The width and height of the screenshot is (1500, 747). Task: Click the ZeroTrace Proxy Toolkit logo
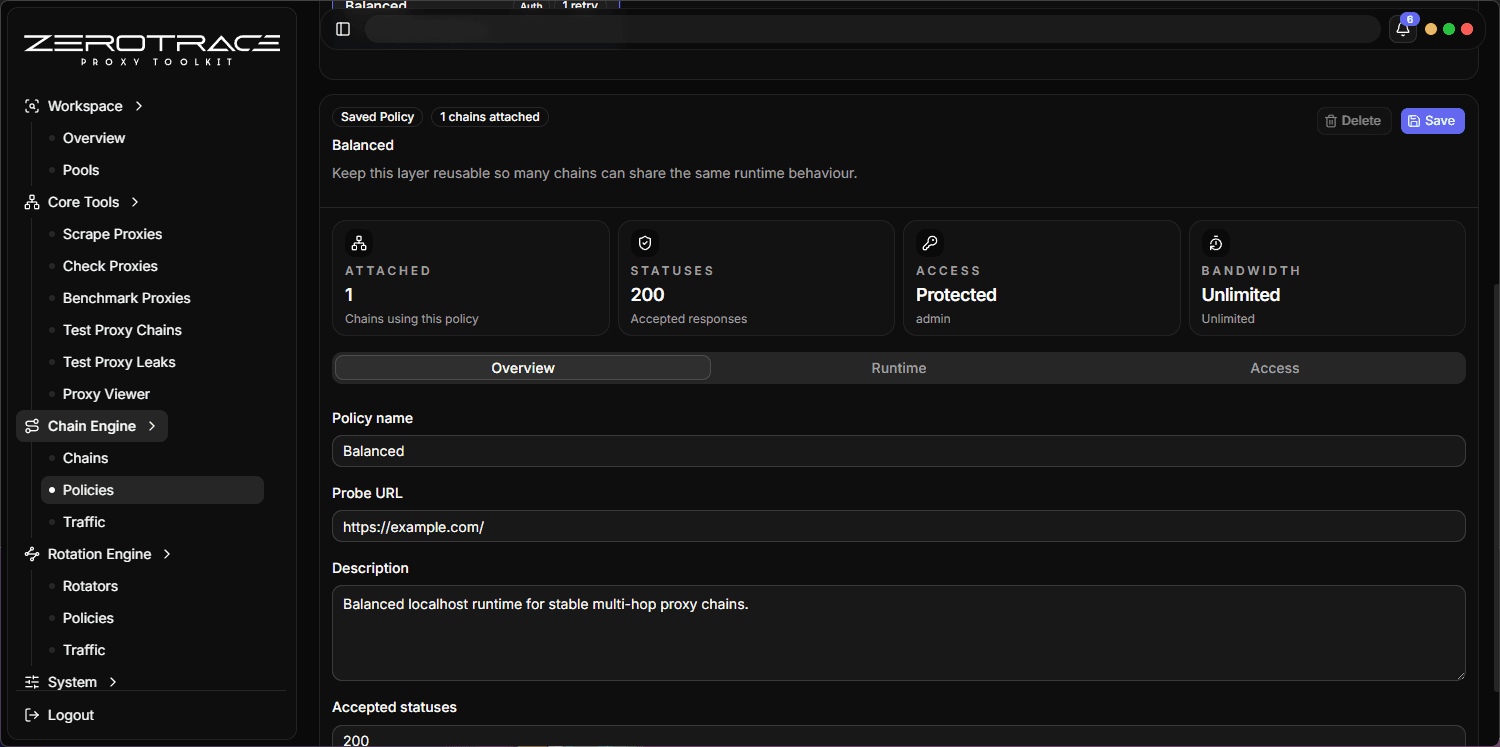pos(152,49)
